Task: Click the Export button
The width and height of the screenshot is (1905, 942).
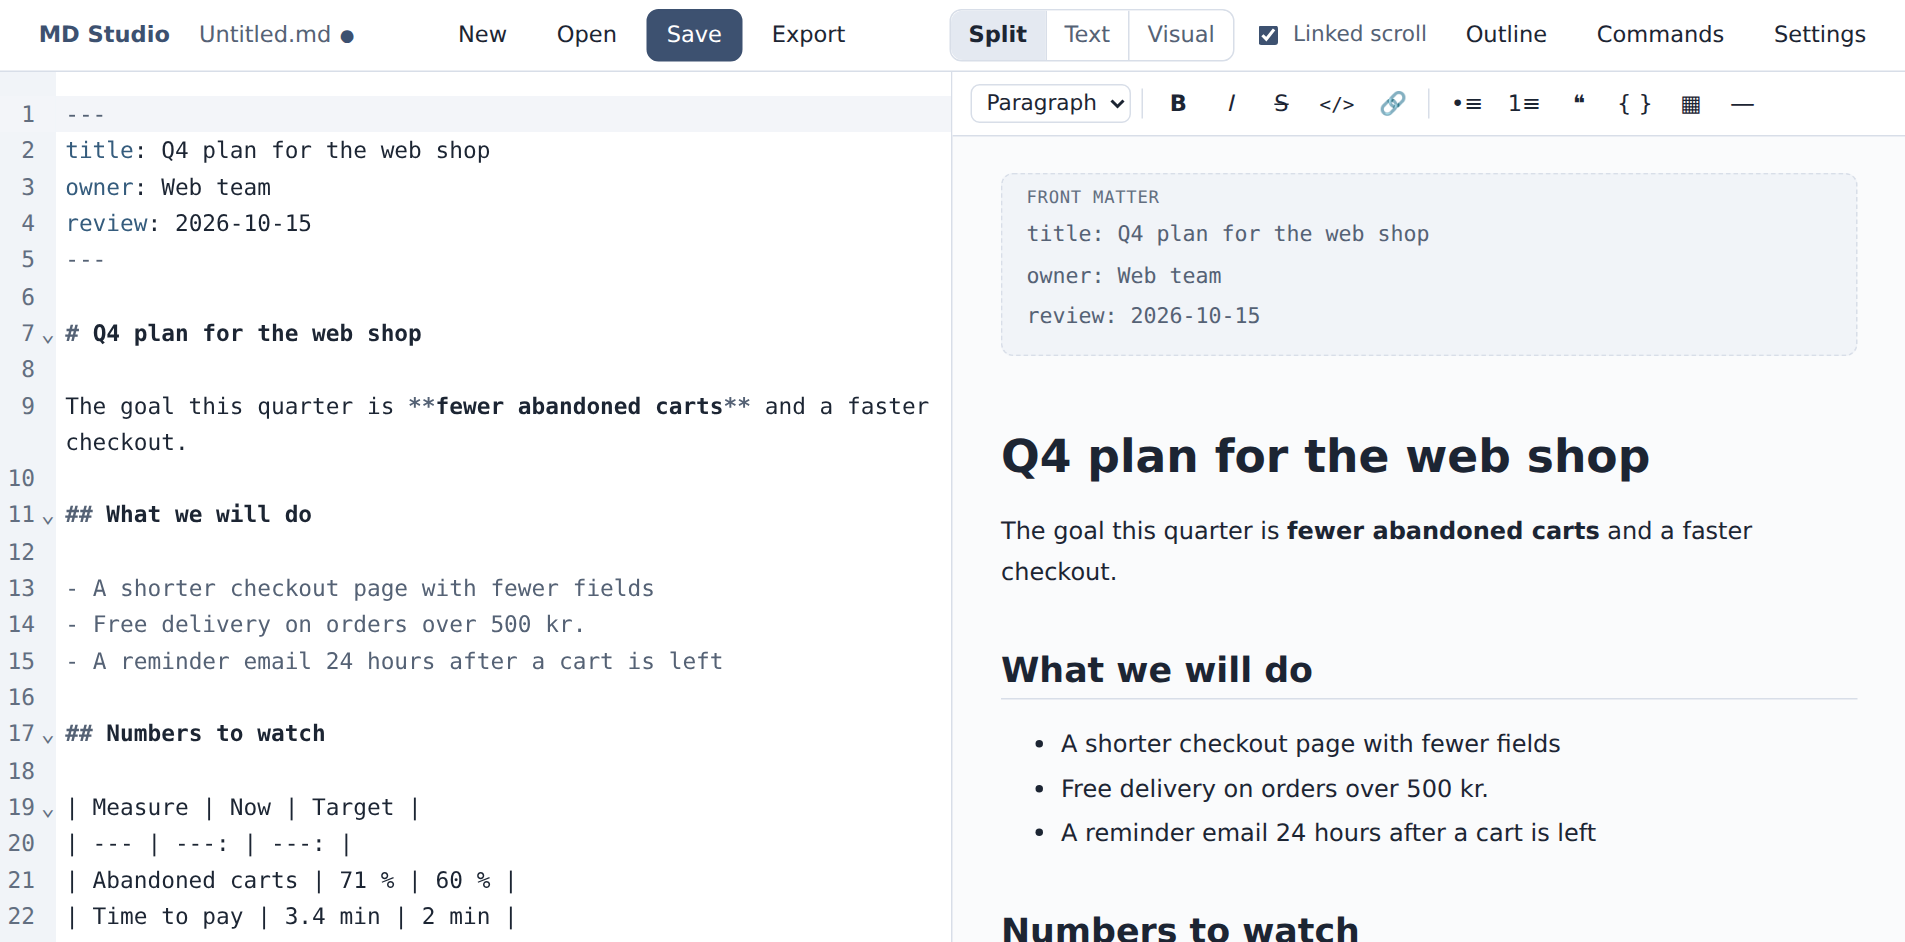Action: pos(808,35)
